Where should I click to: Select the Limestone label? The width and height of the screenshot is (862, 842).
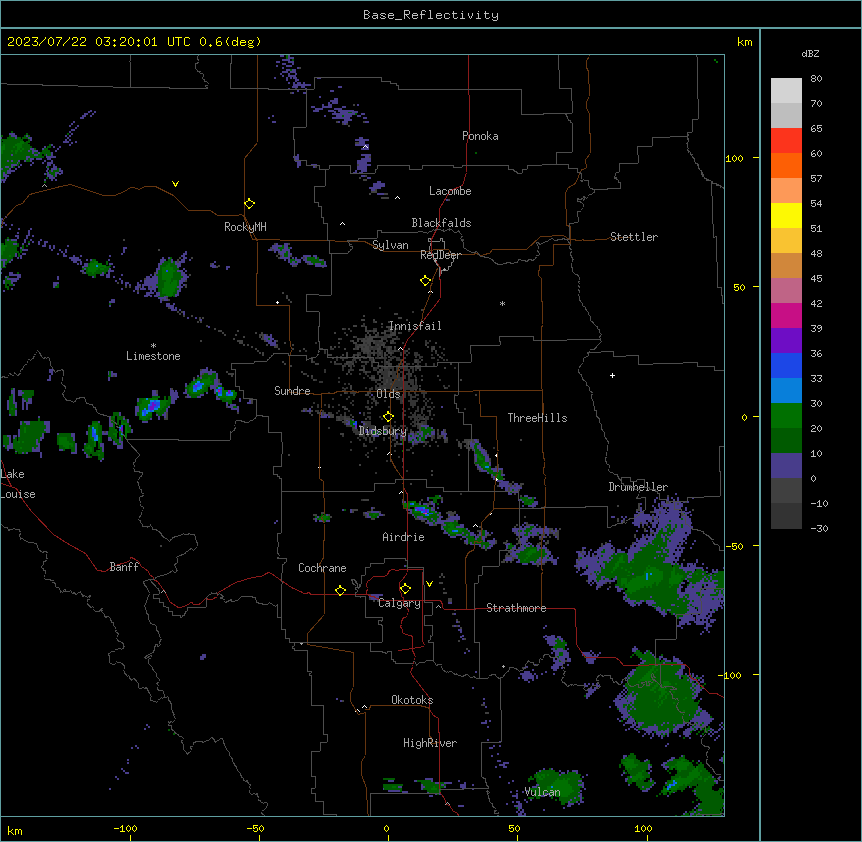[153, 356]
